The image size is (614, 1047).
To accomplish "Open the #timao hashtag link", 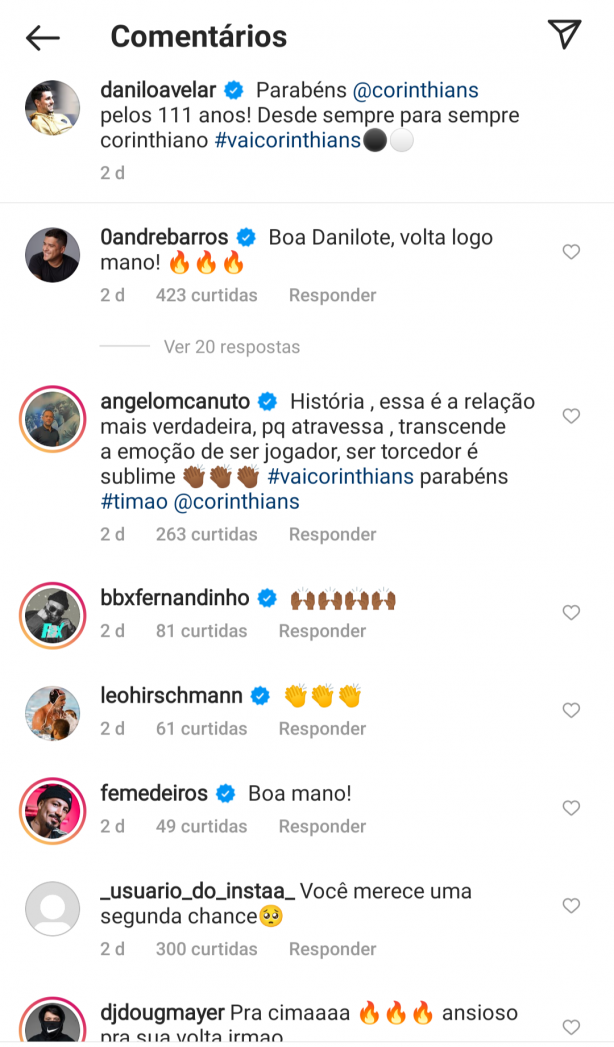I will coord(134,501).
